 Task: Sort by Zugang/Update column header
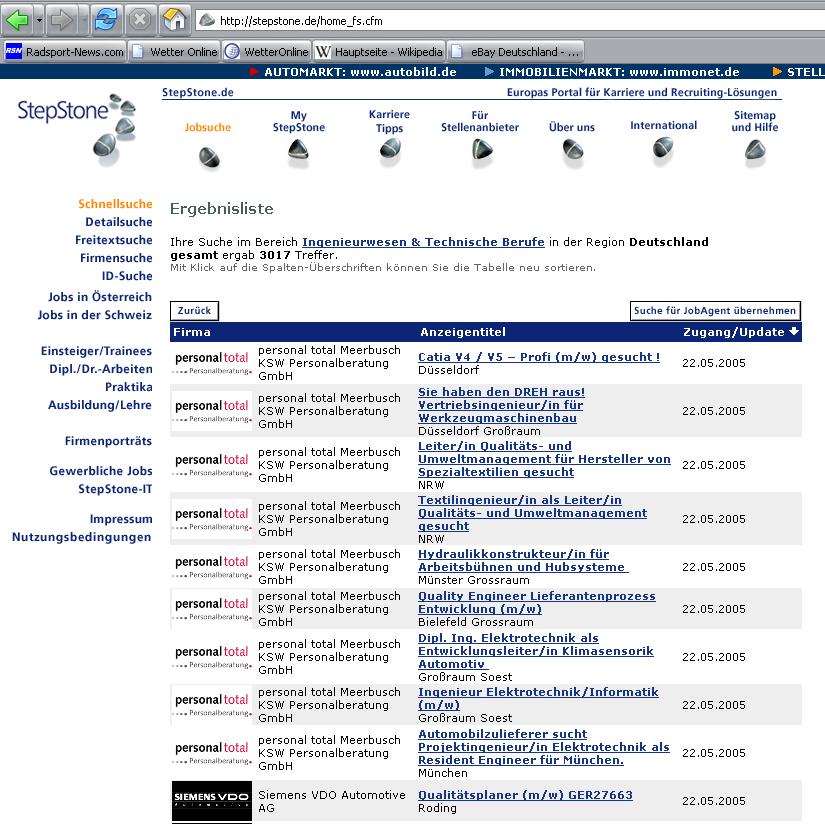(733, 332)
